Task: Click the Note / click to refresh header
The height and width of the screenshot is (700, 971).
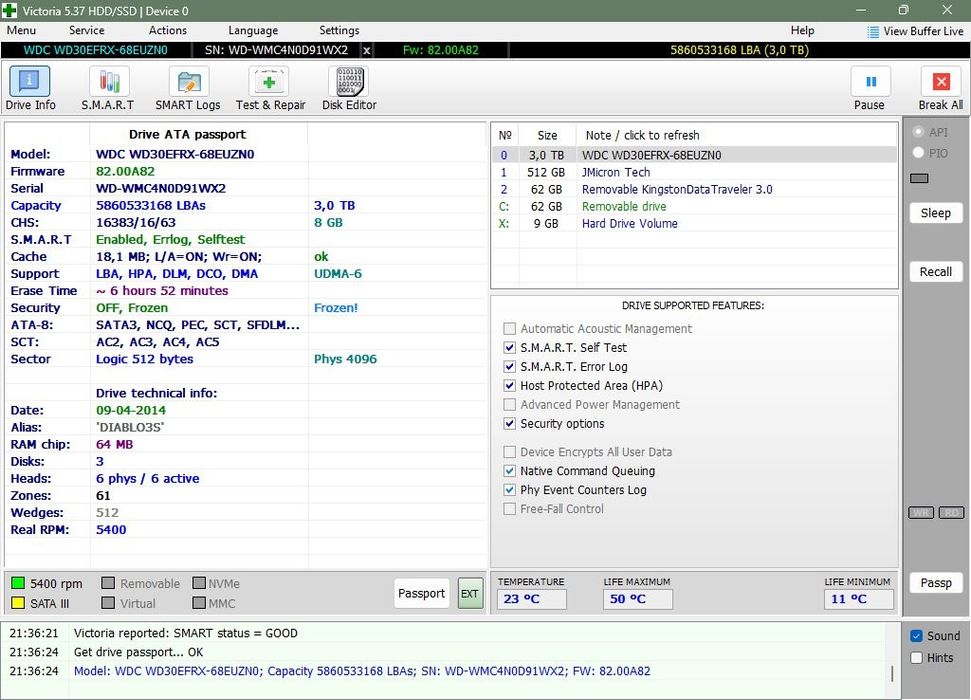Action: pyautogui.click(x=642, y=135)
